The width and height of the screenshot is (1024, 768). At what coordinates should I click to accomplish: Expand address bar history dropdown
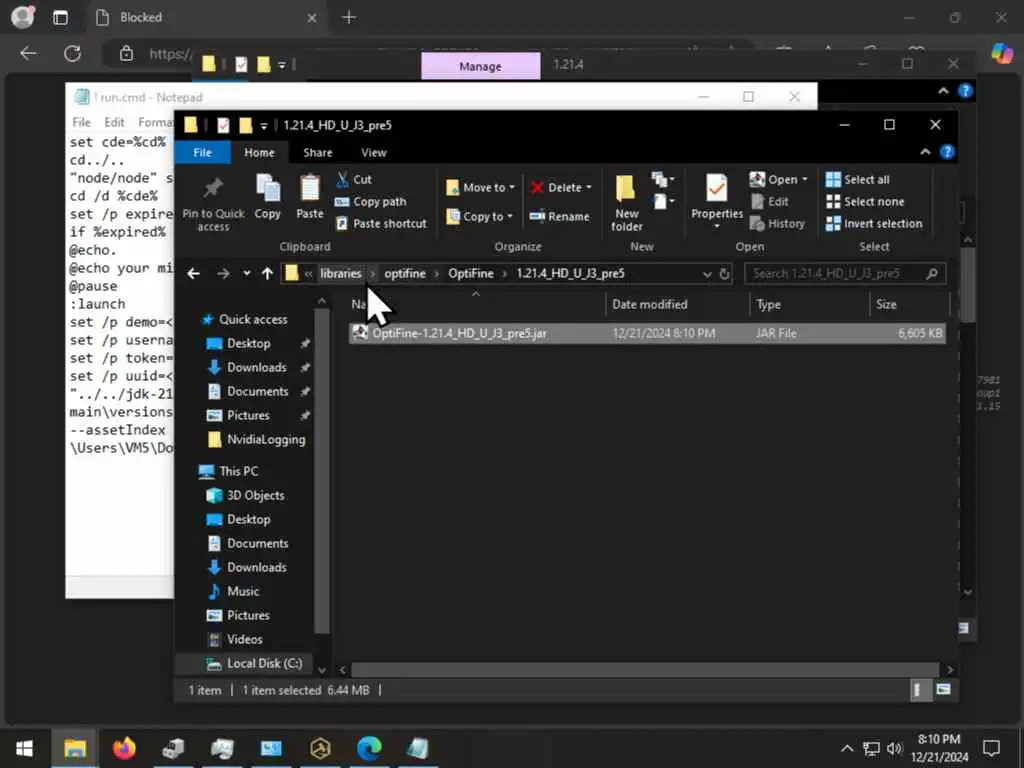[x=707, y=274]
